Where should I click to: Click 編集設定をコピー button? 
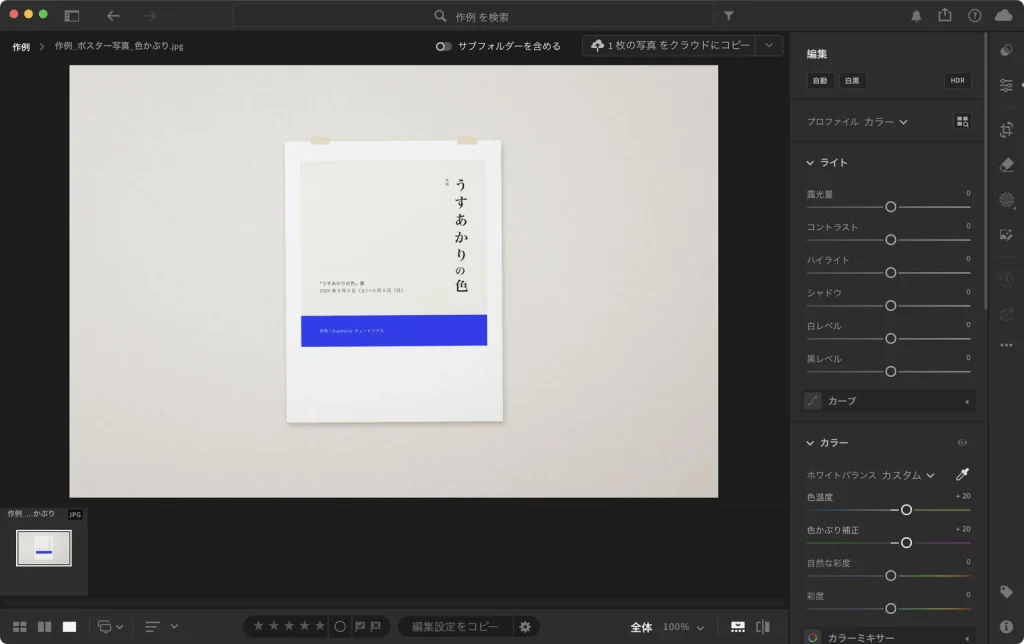coord(455,626)
